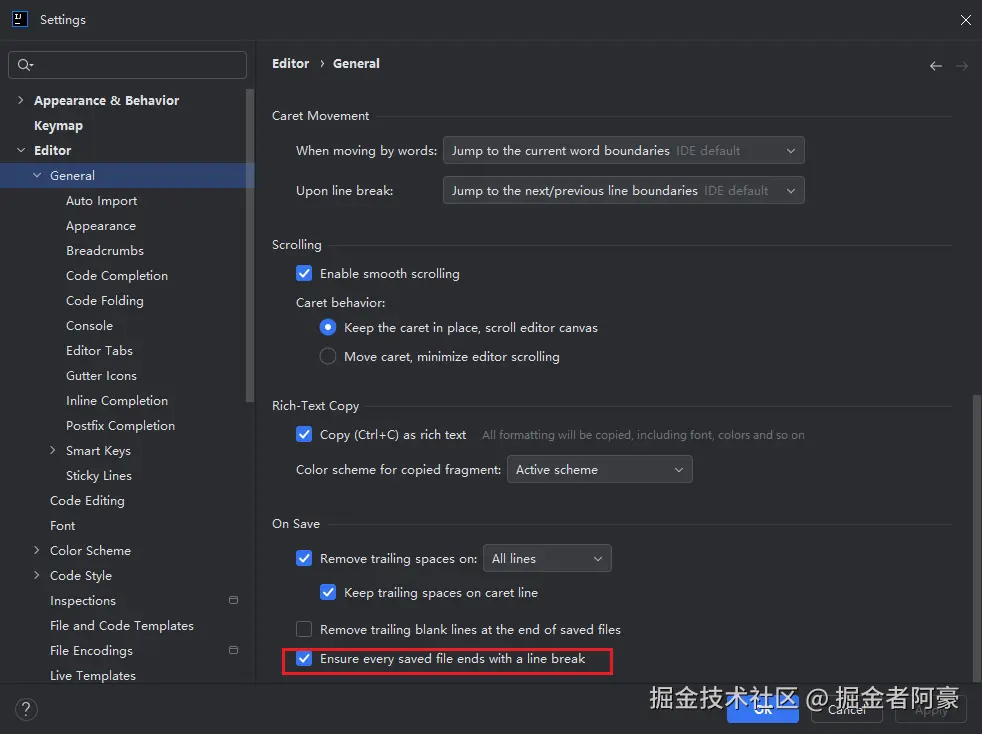Expand Appearance & Behavior tree node

[21, 100]
